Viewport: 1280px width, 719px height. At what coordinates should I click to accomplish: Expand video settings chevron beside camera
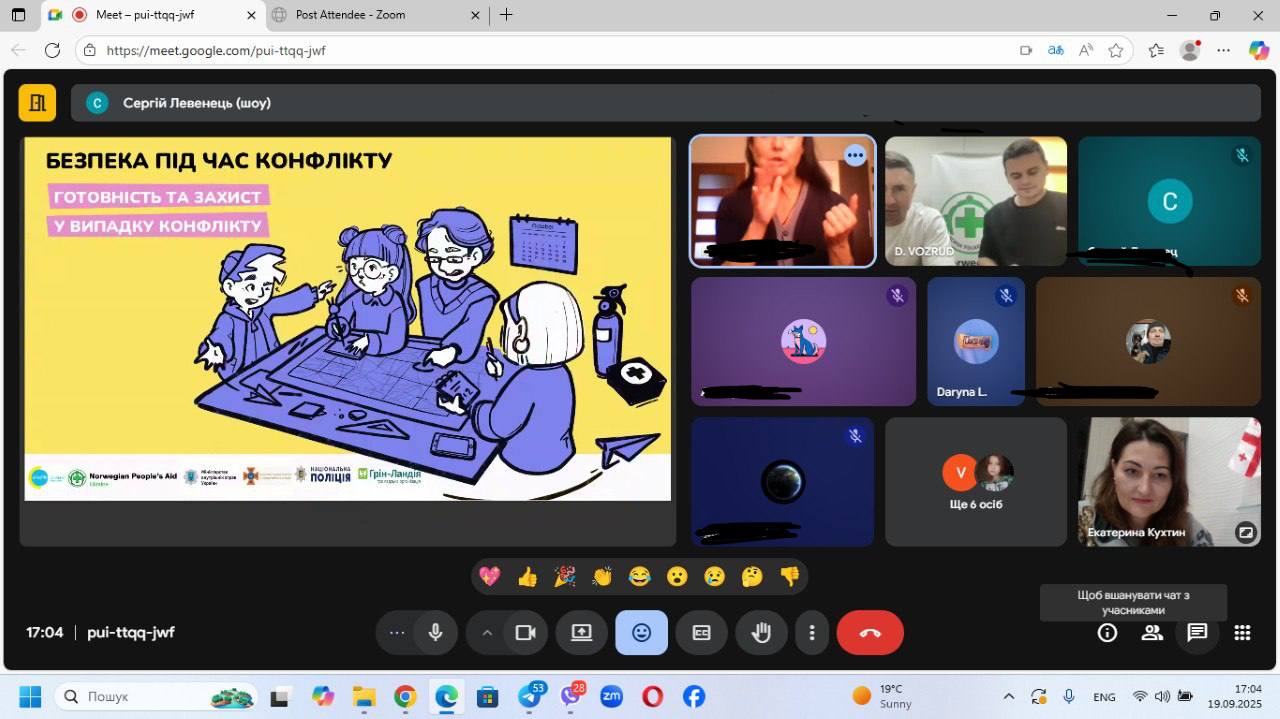click(x=487, y=633)
